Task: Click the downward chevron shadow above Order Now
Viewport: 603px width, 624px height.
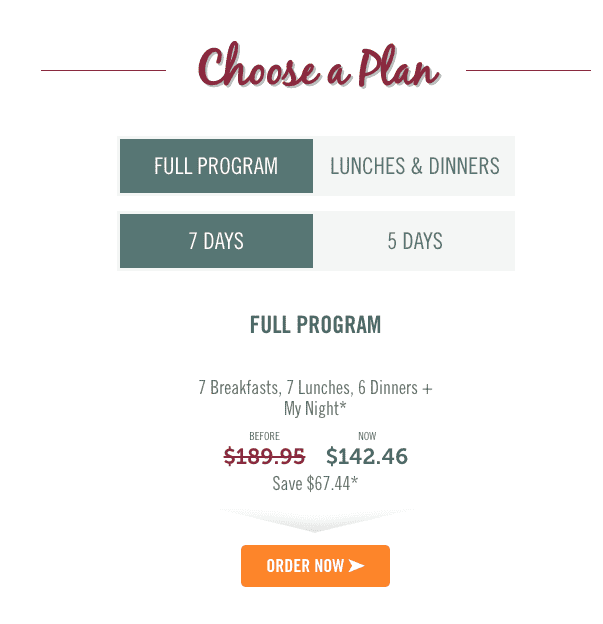Action: [x=315, y=520]
